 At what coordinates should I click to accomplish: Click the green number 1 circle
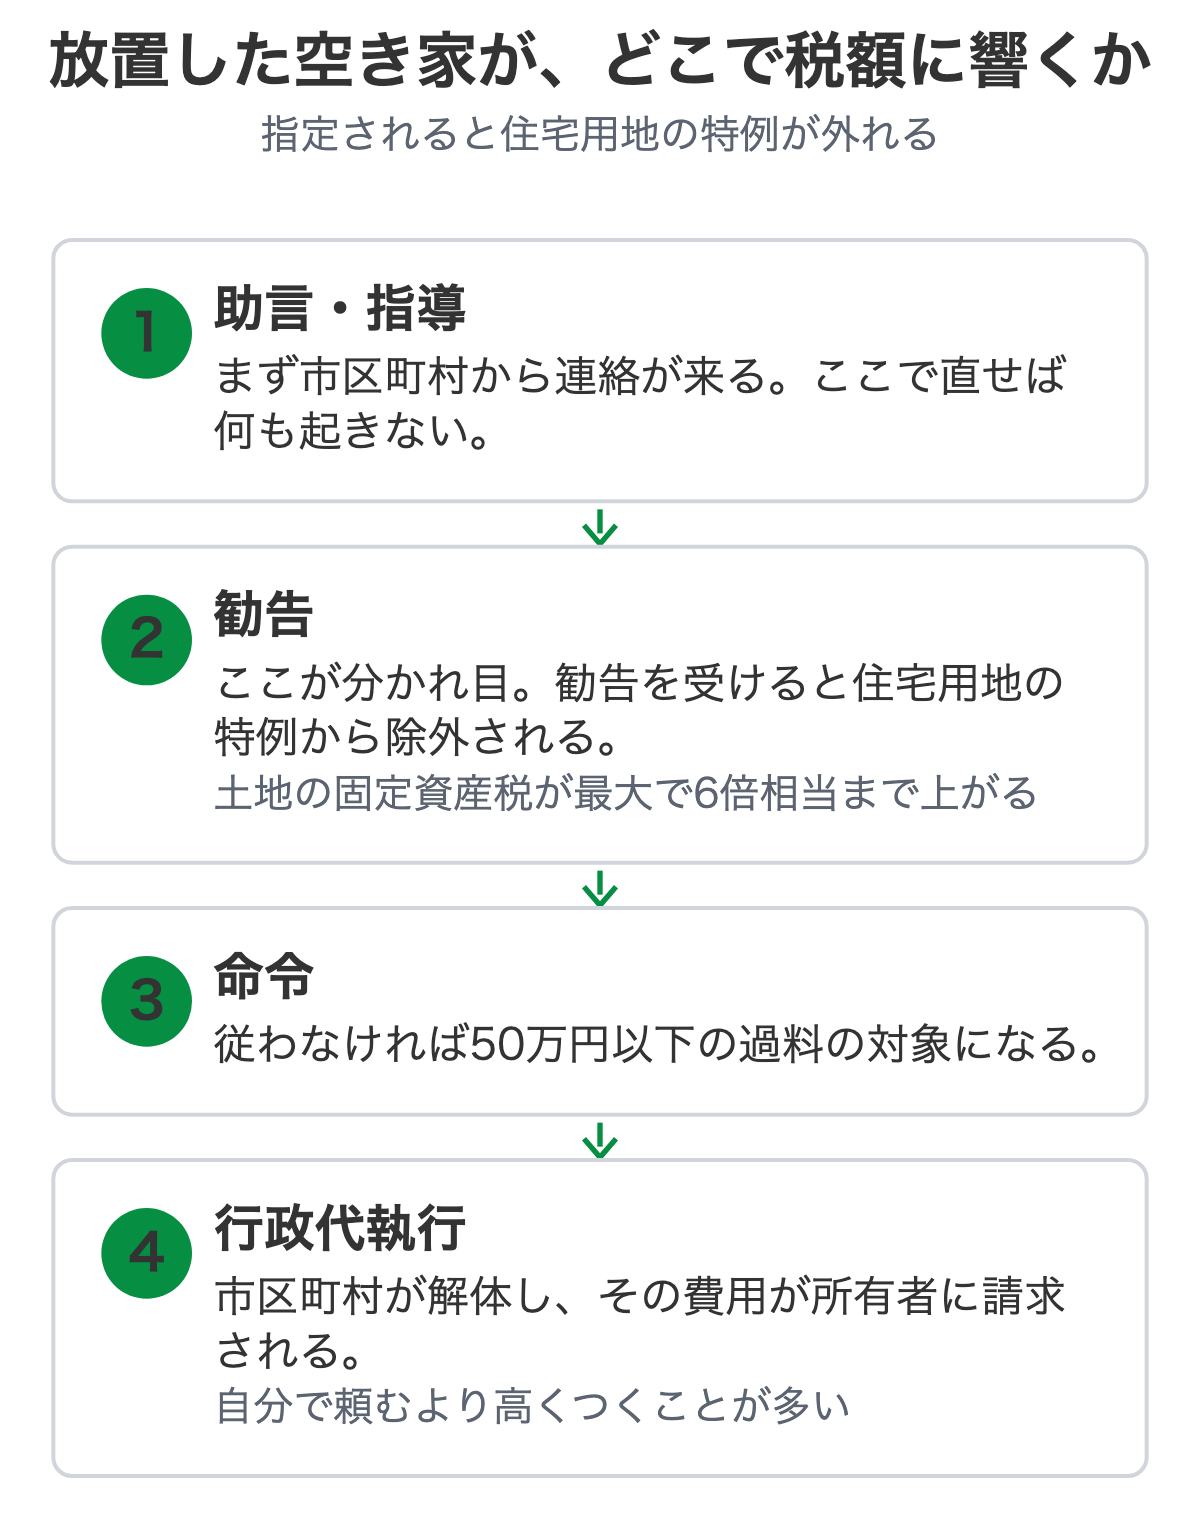[x=147, y=333]
